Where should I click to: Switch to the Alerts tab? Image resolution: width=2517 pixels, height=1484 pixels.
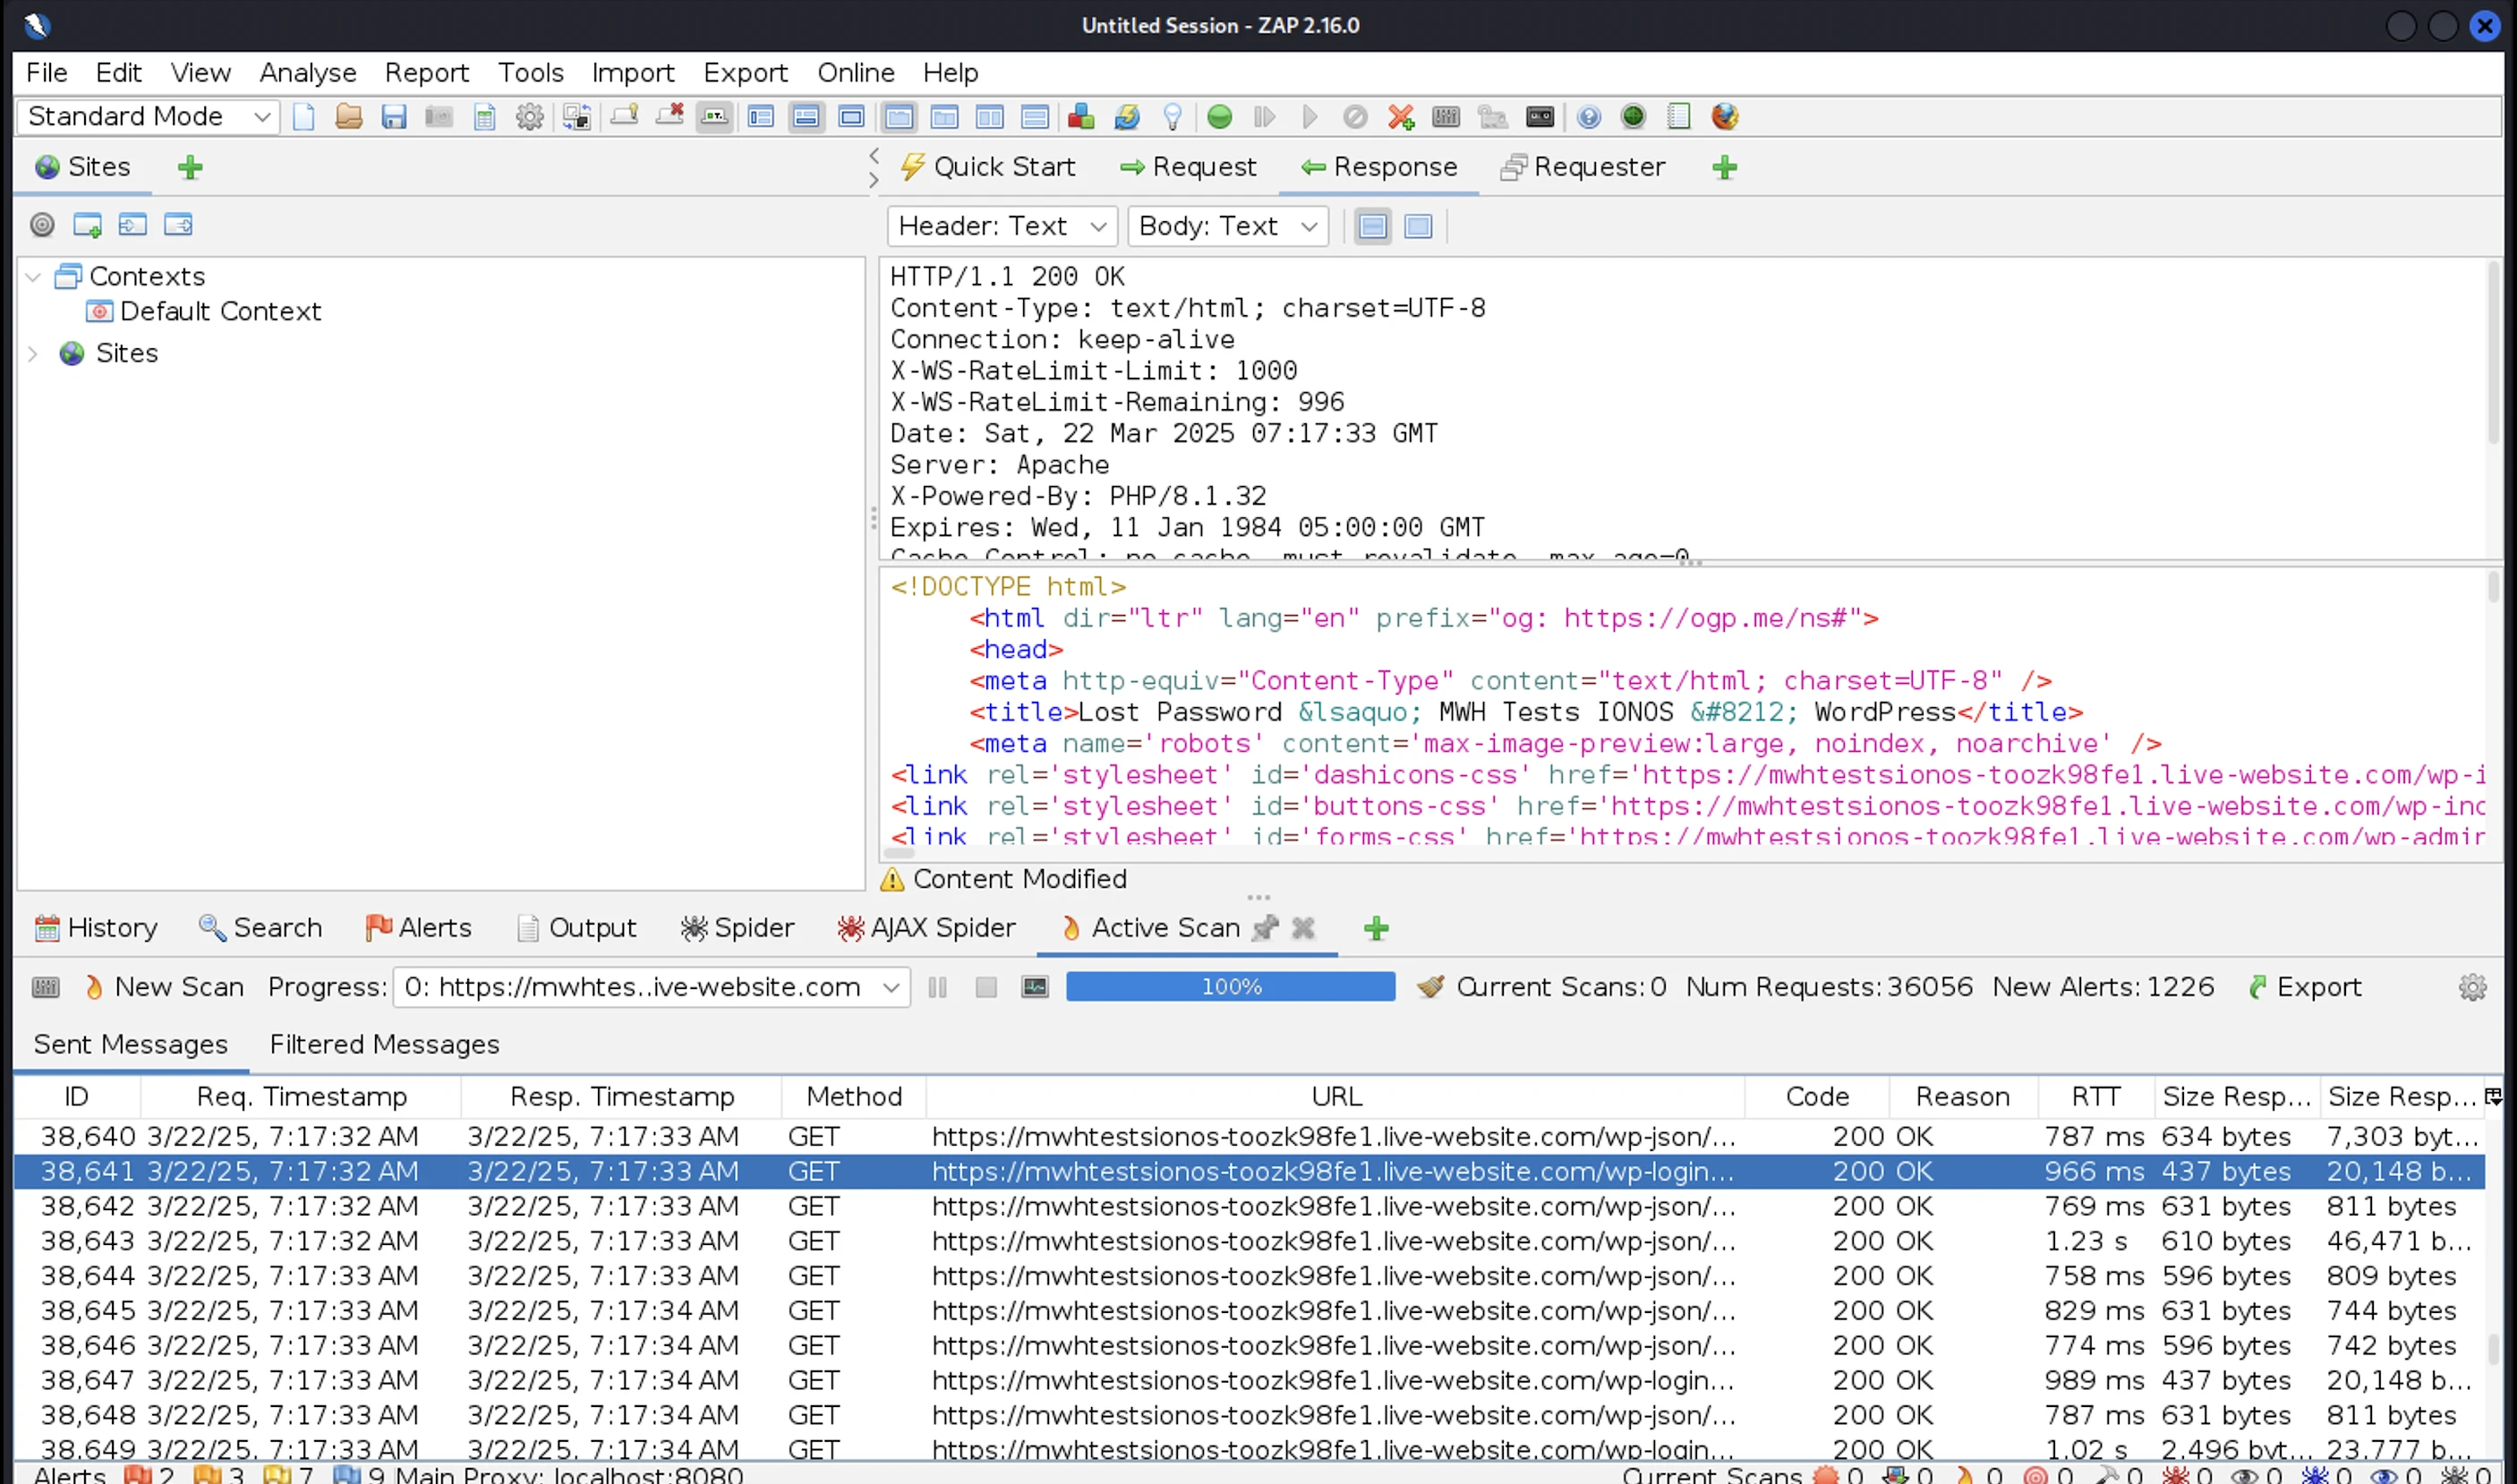point(418,928)
